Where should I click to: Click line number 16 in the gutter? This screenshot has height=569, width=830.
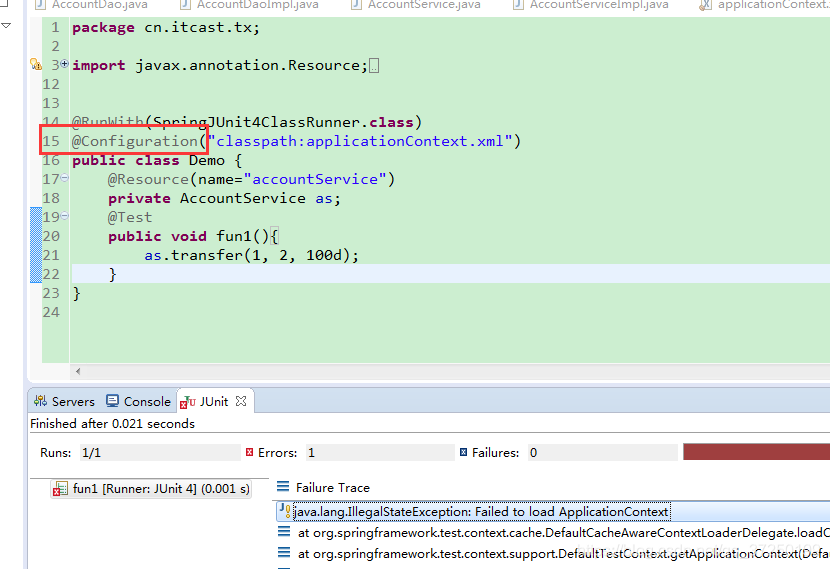pyautogui.click(x=51, y=160)
